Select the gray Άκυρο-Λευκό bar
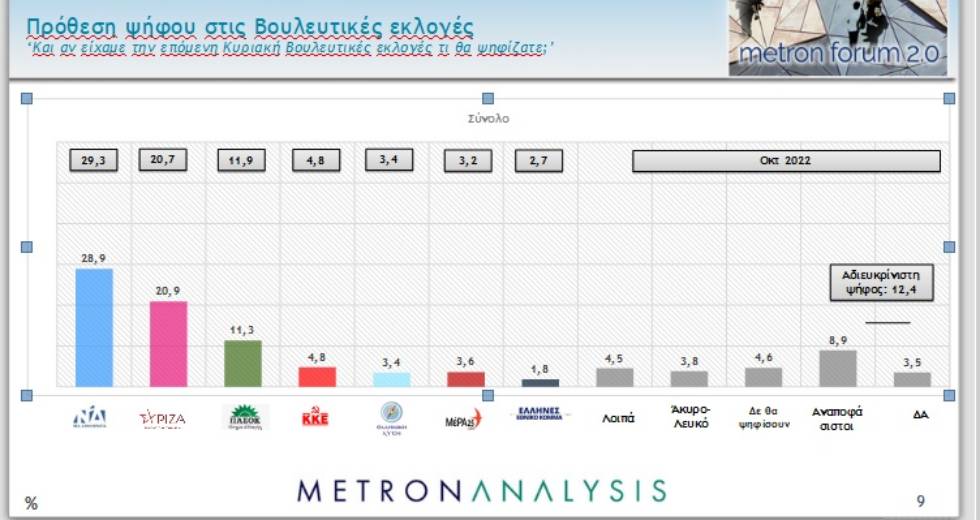980x520 pixels. point(689,379)
